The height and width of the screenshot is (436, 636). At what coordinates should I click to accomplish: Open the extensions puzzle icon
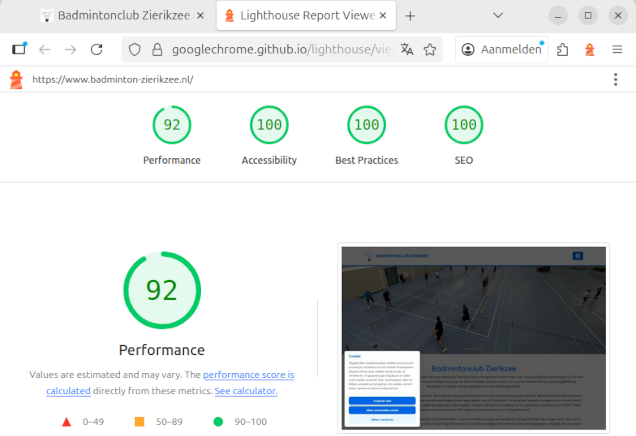click(564, 49)
